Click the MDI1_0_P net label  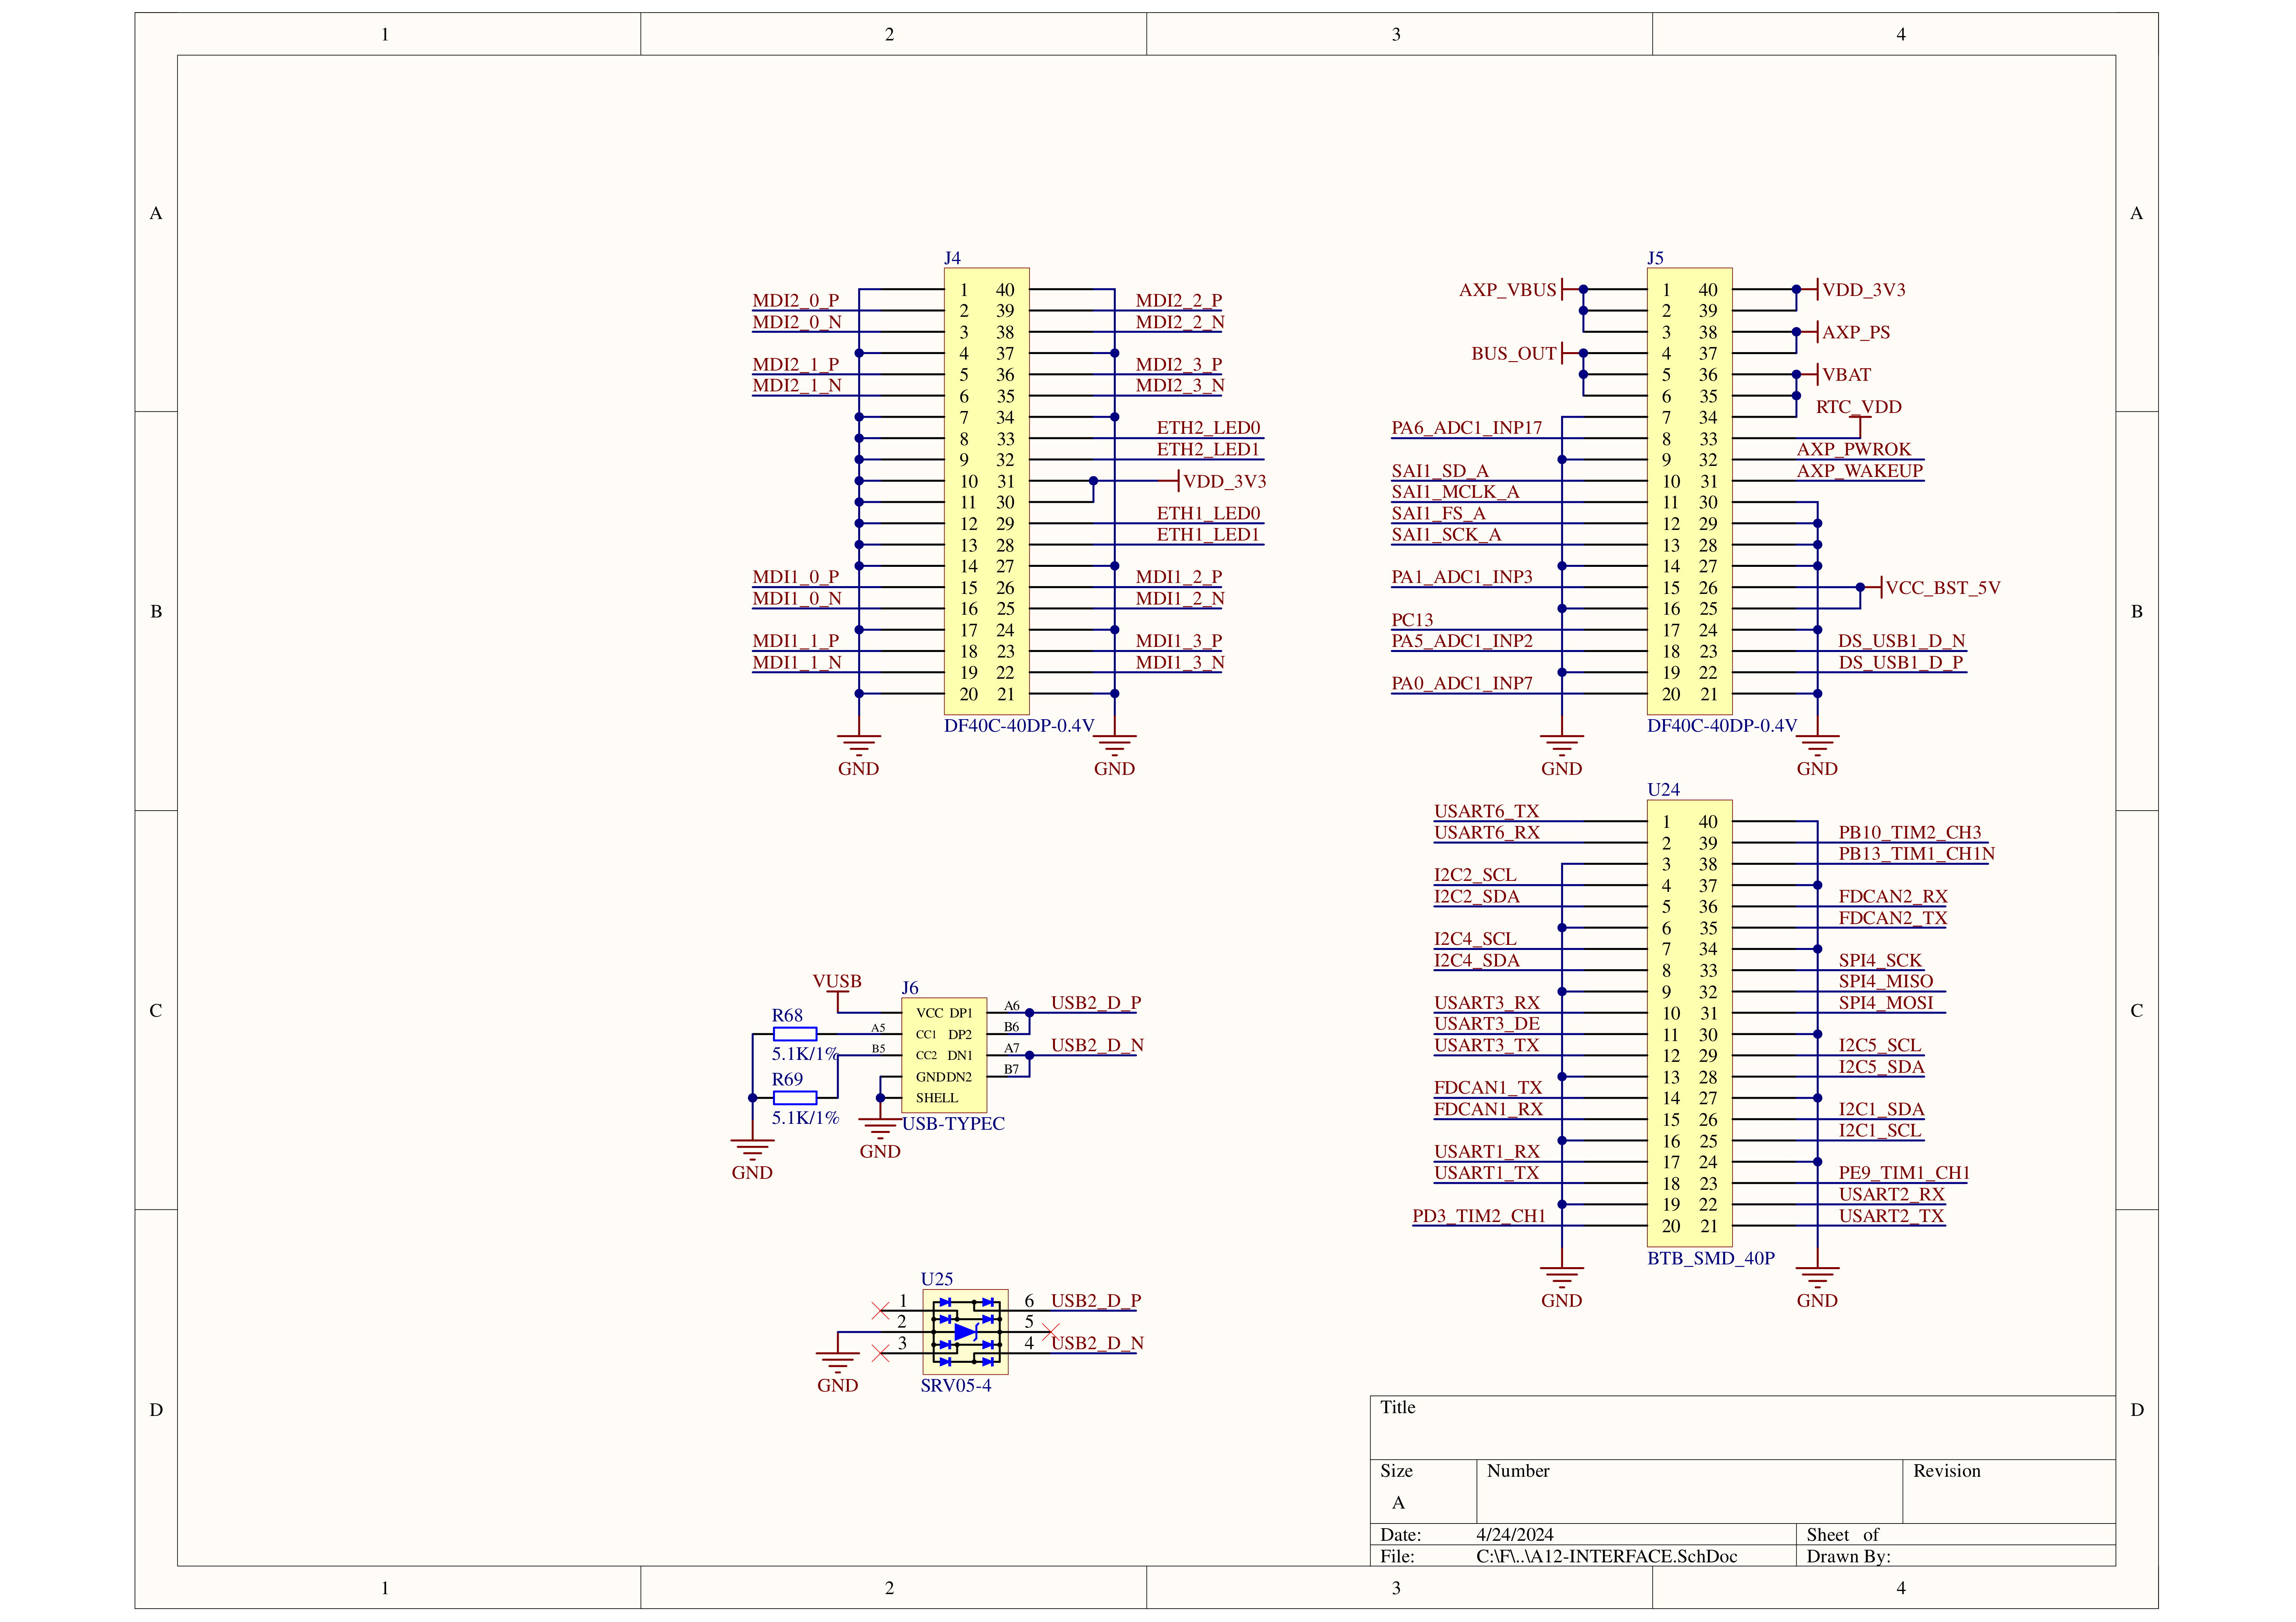[x=796, y=577]
